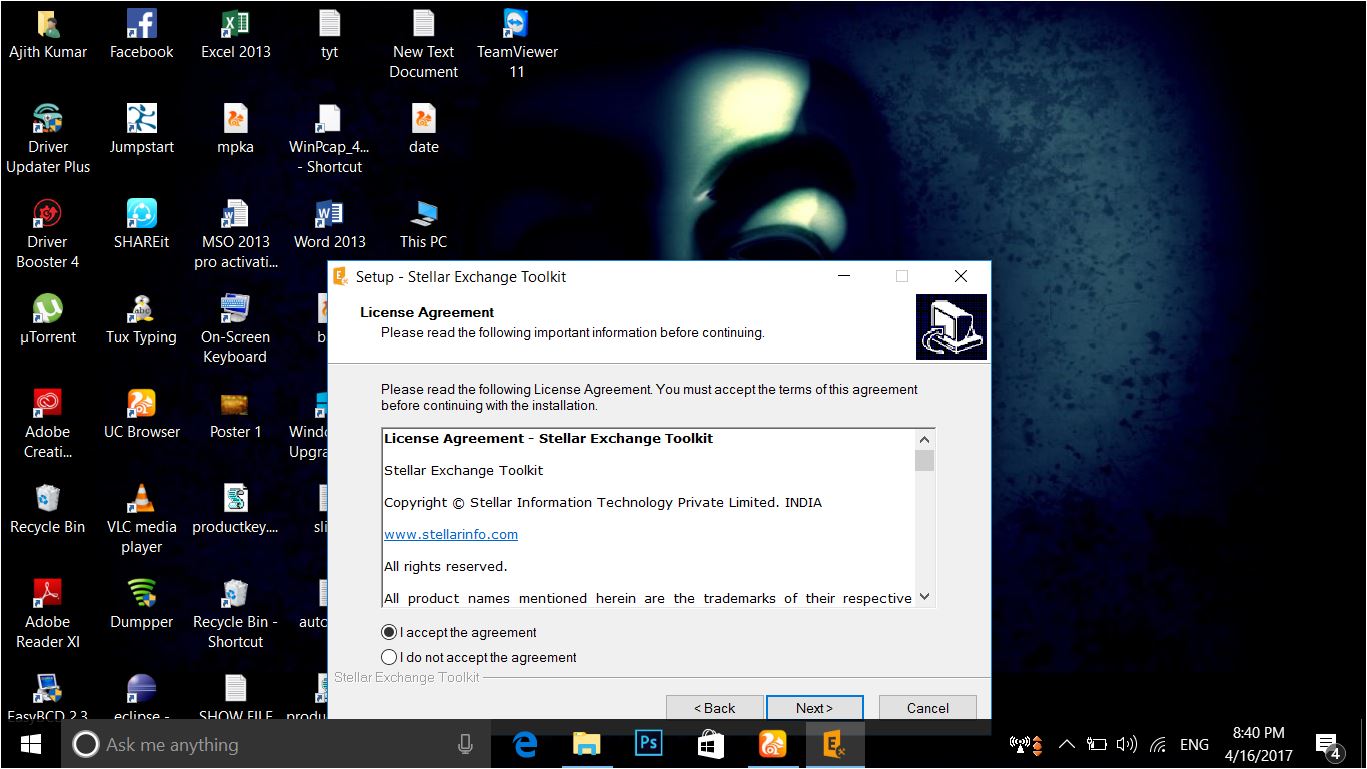Select the mpka desktop icon
Screen dimensions: 1367x769
pos(235,130)
